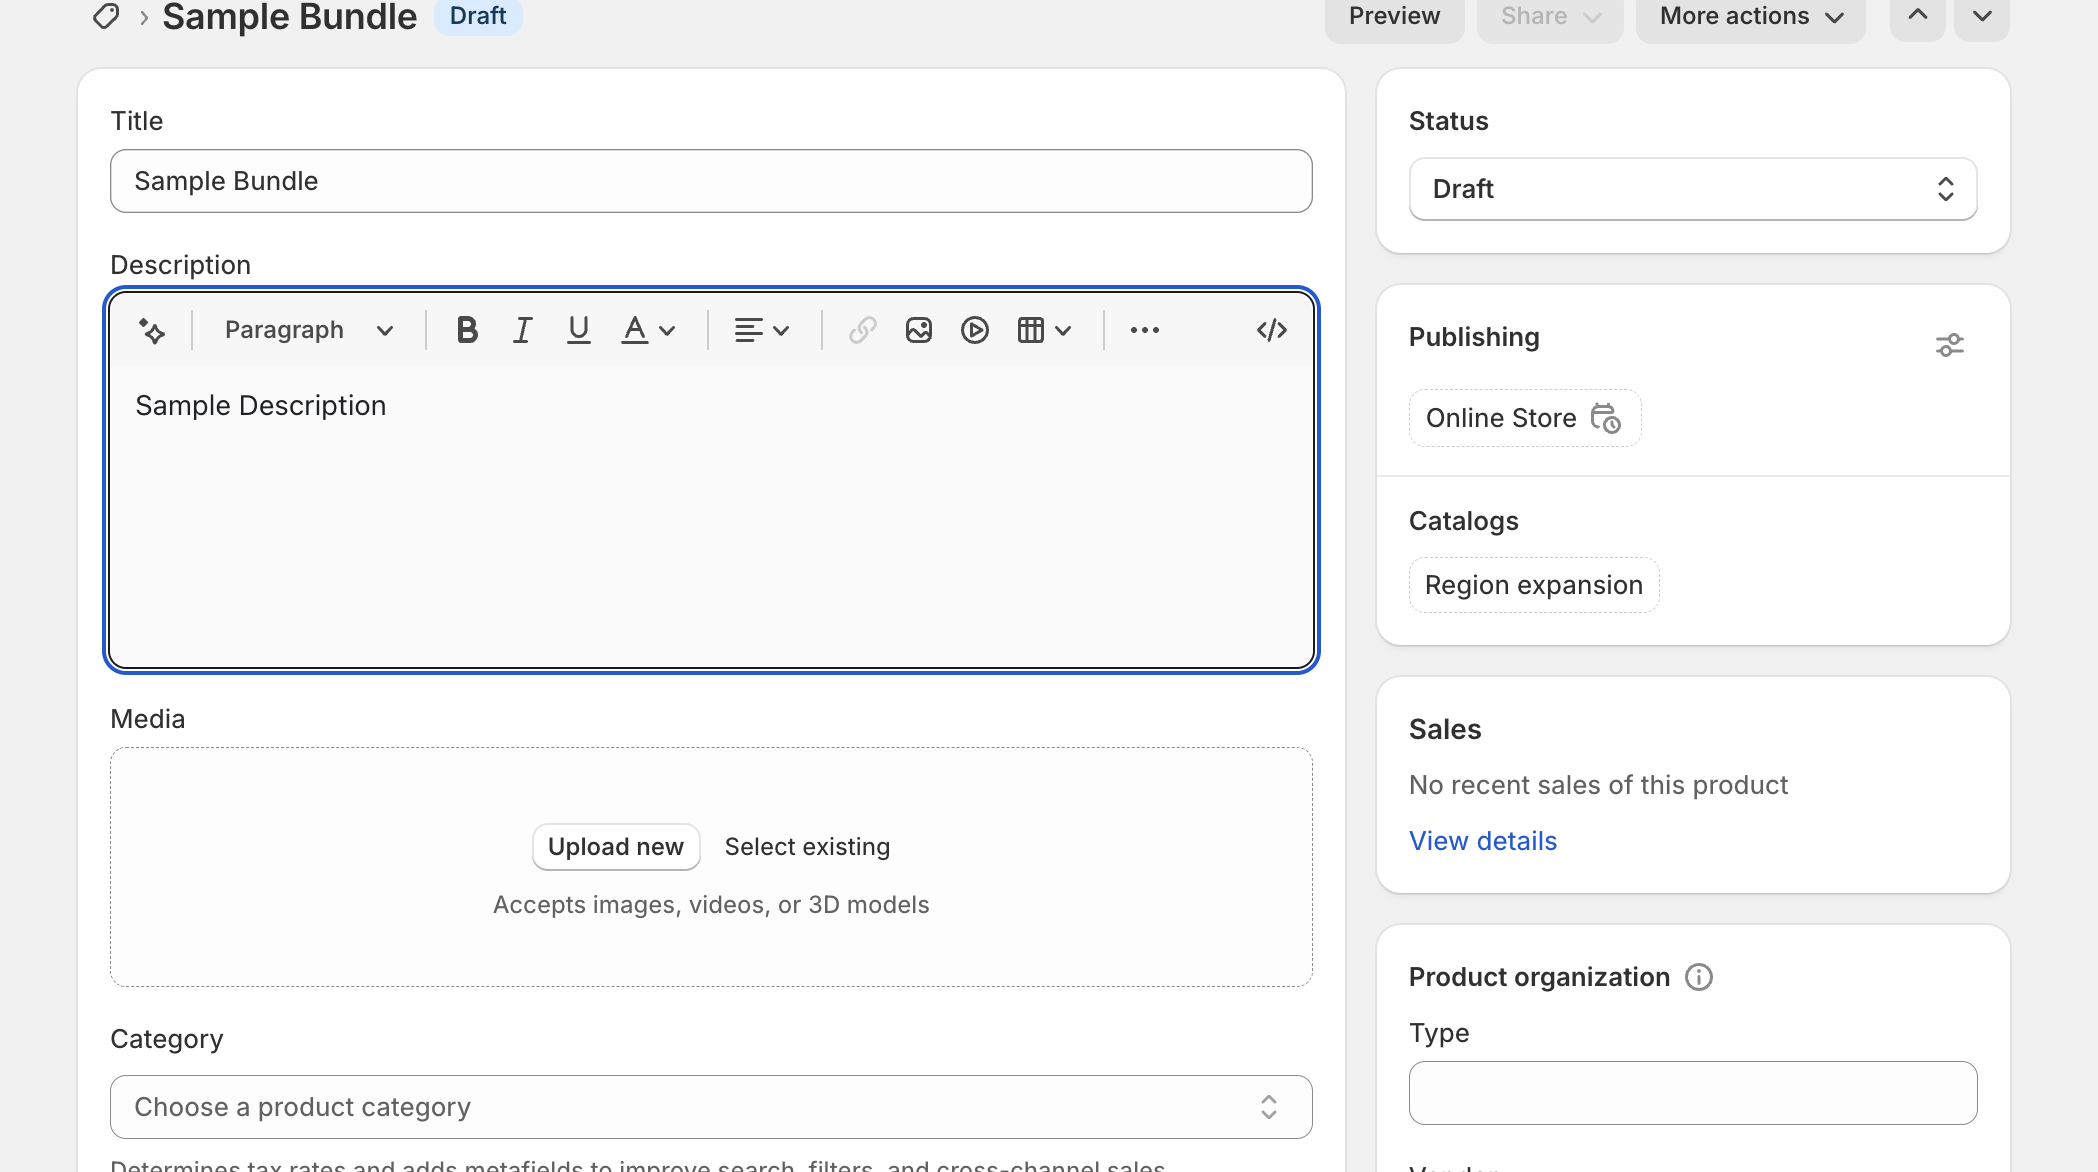Insert image into description
The image size is (2098, 1172).
918,330
